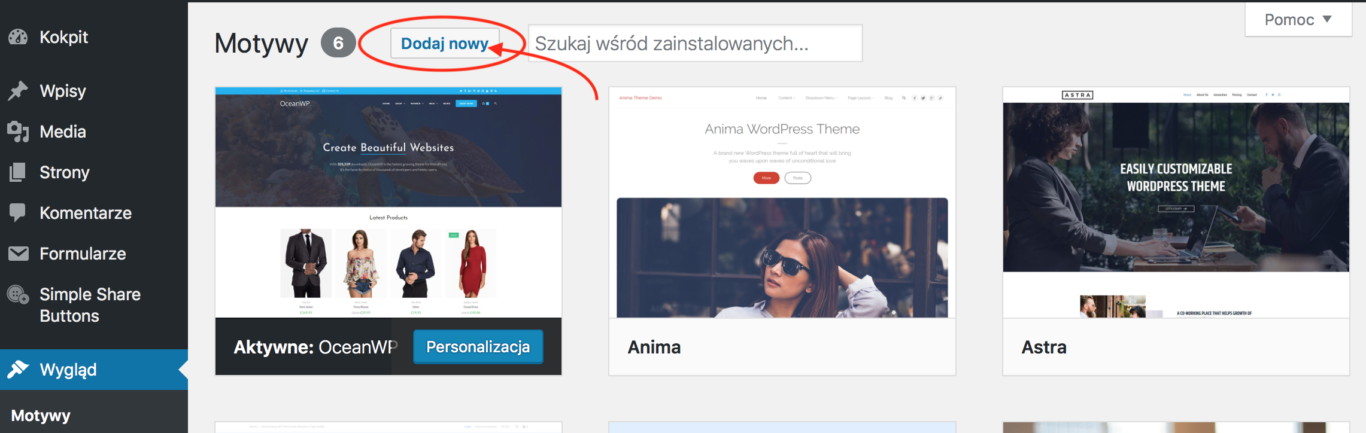Open the Astra theme screenshot
Screen dimensions: 1366x433
[1176, 203]
